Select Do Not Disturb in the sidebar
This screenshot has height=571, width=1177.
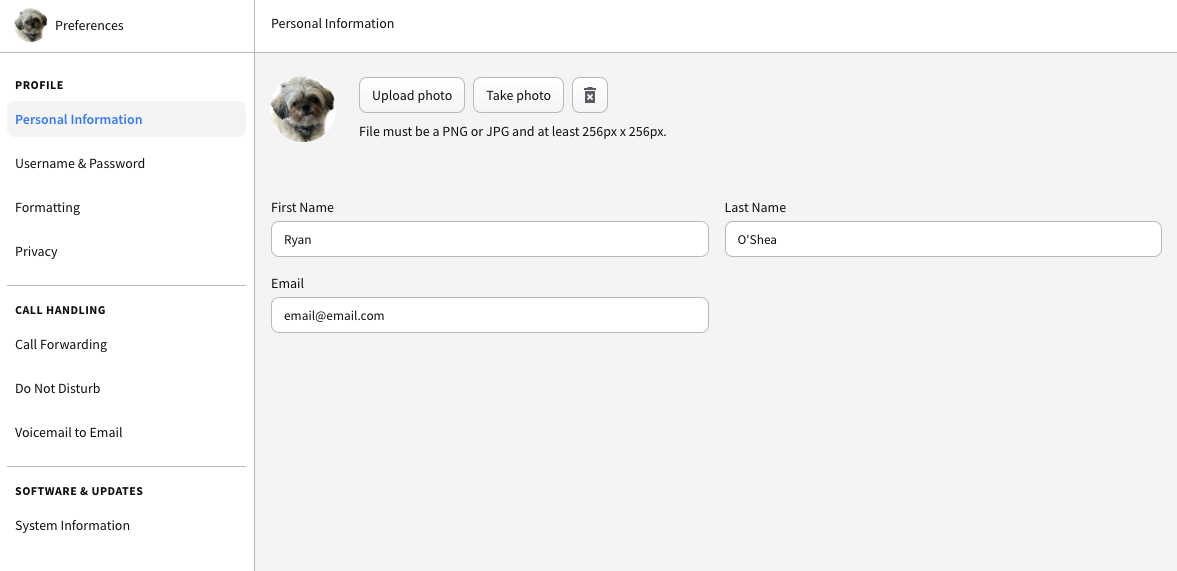(x=126, y=389)
